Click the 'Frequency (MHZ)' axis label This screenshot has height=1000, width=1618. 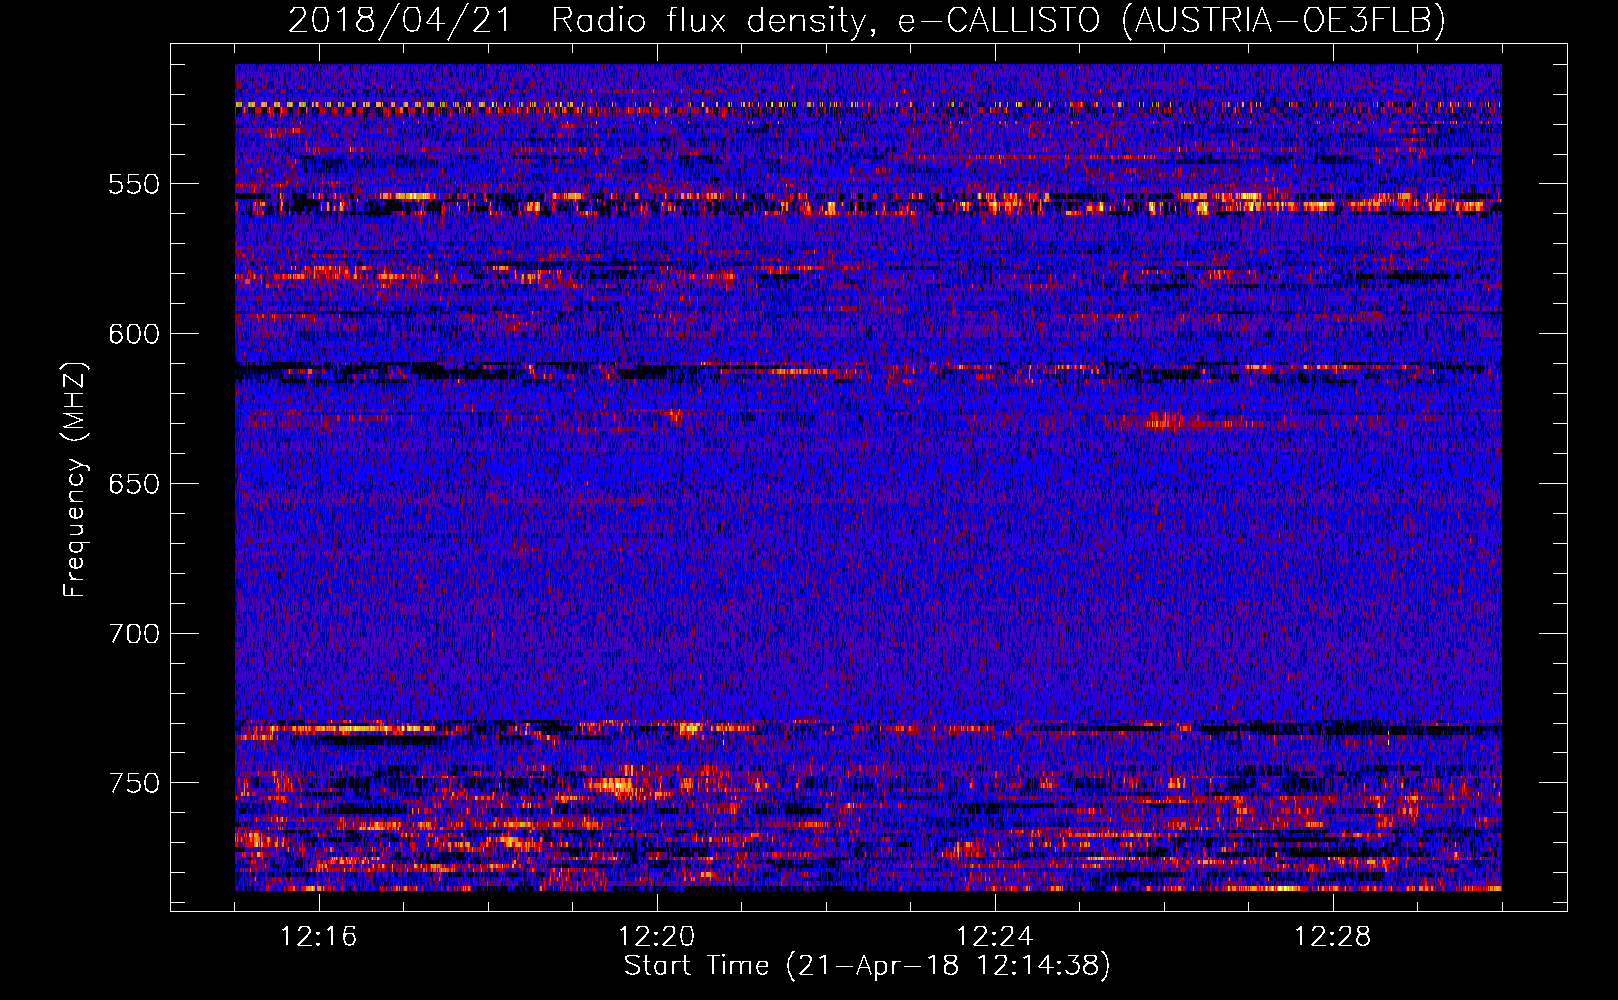pyautogui.click(x=75, y=479)
